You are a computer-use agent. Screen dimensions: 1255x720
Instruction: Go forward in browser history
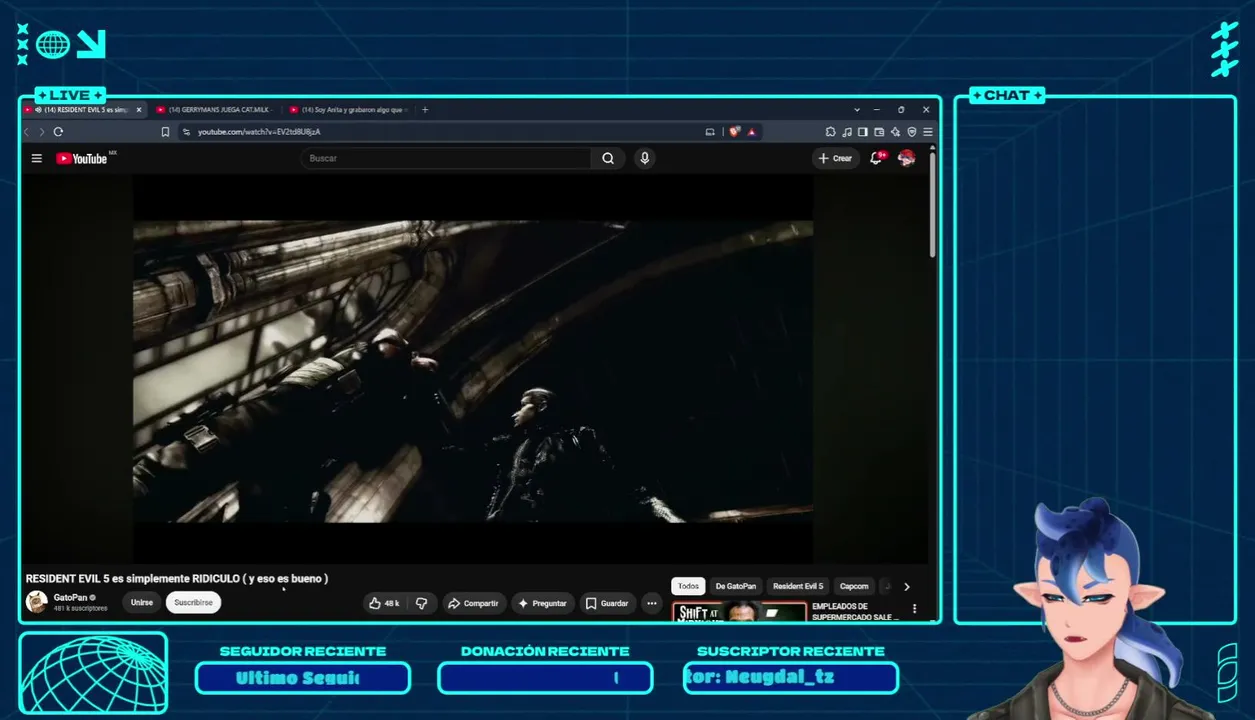41,131
